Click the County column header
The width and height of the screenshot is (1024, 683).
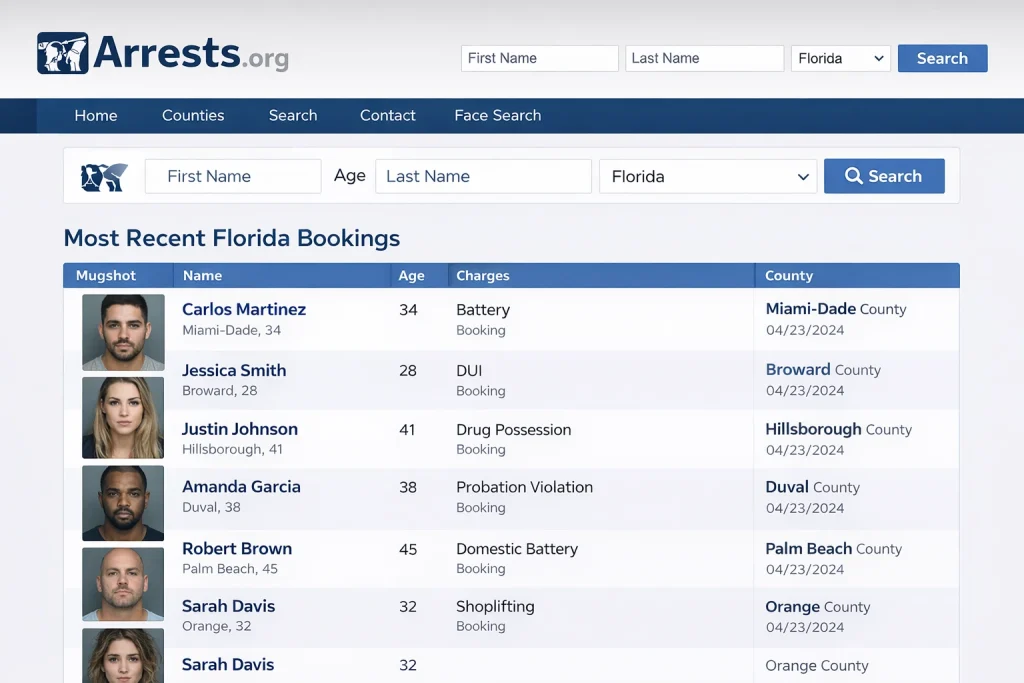(x=789, y=276)
